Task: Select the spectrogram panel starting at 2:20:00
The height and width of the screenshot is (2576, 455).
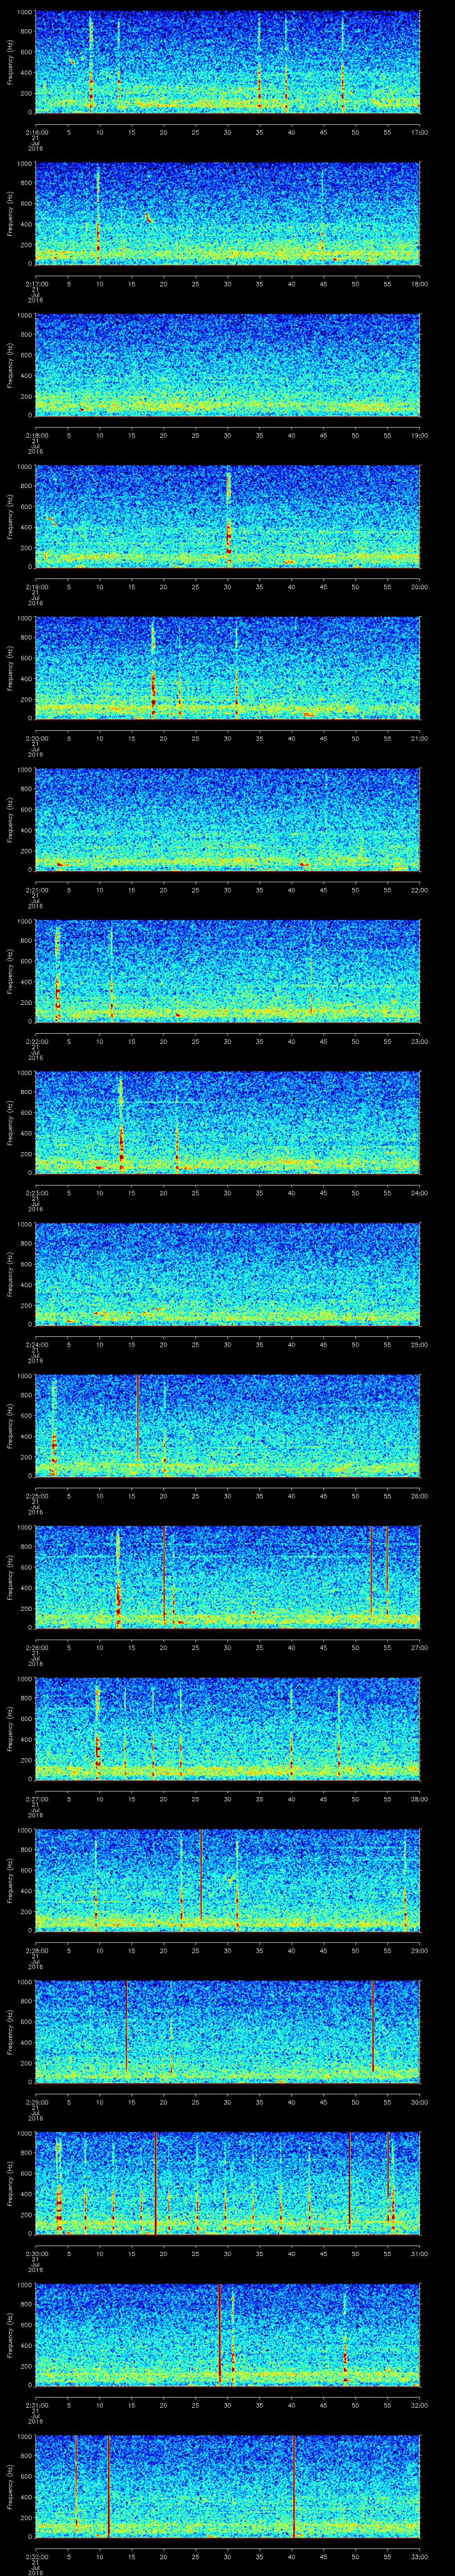Action: point(228,668)
